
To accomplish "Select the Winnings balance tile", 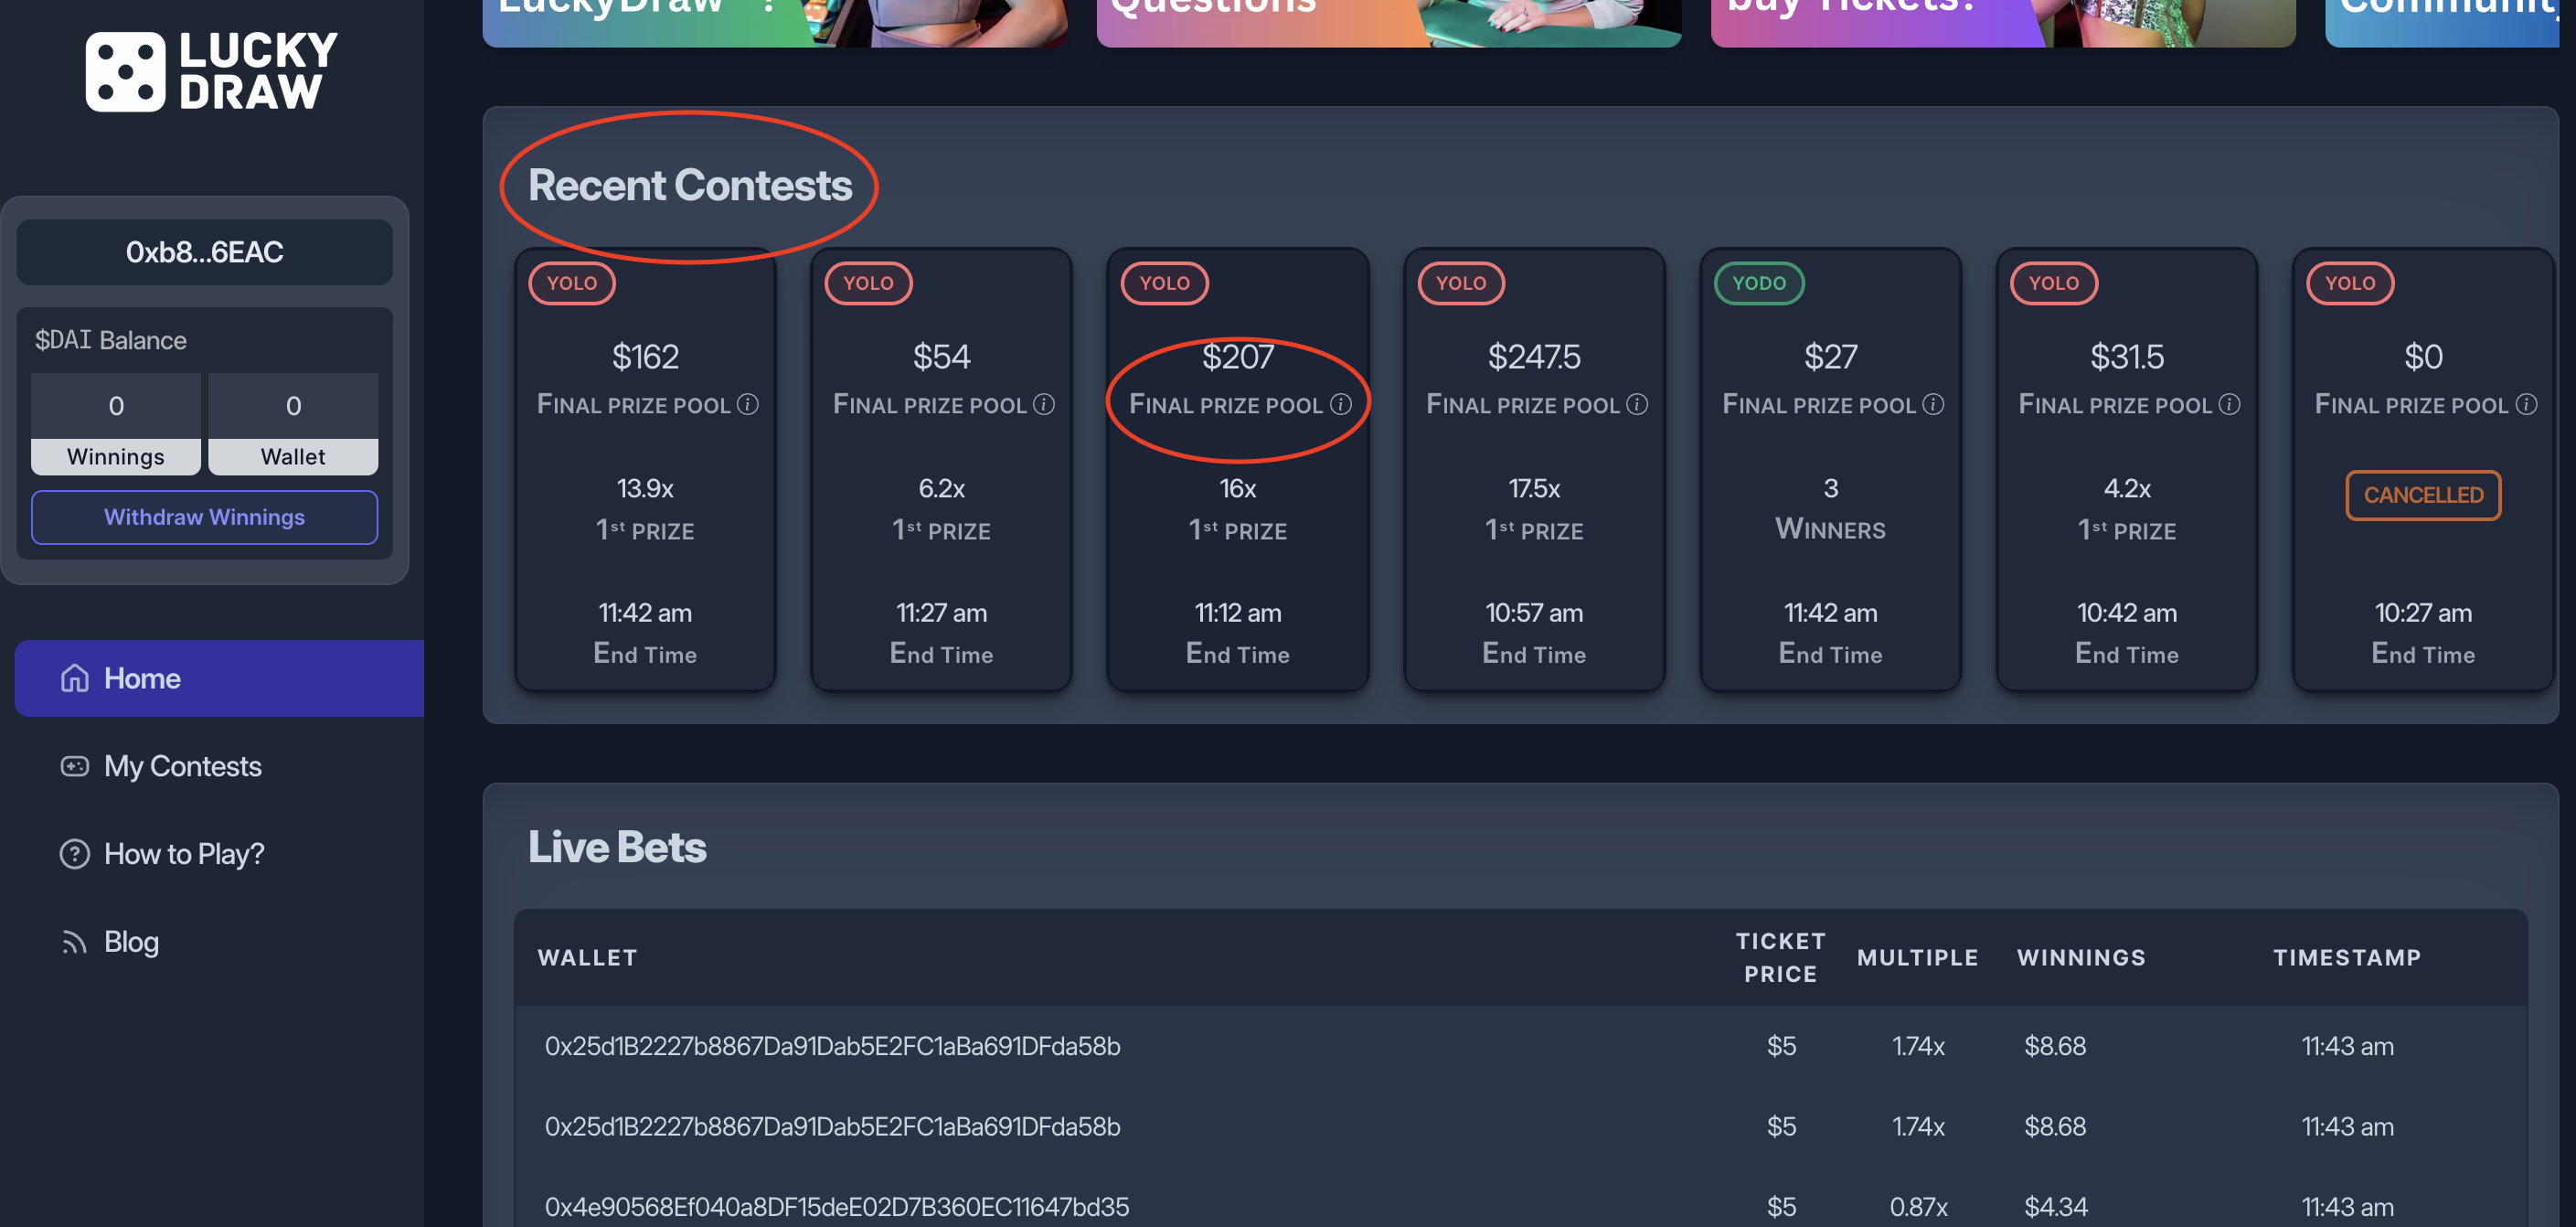I will 116,424.
